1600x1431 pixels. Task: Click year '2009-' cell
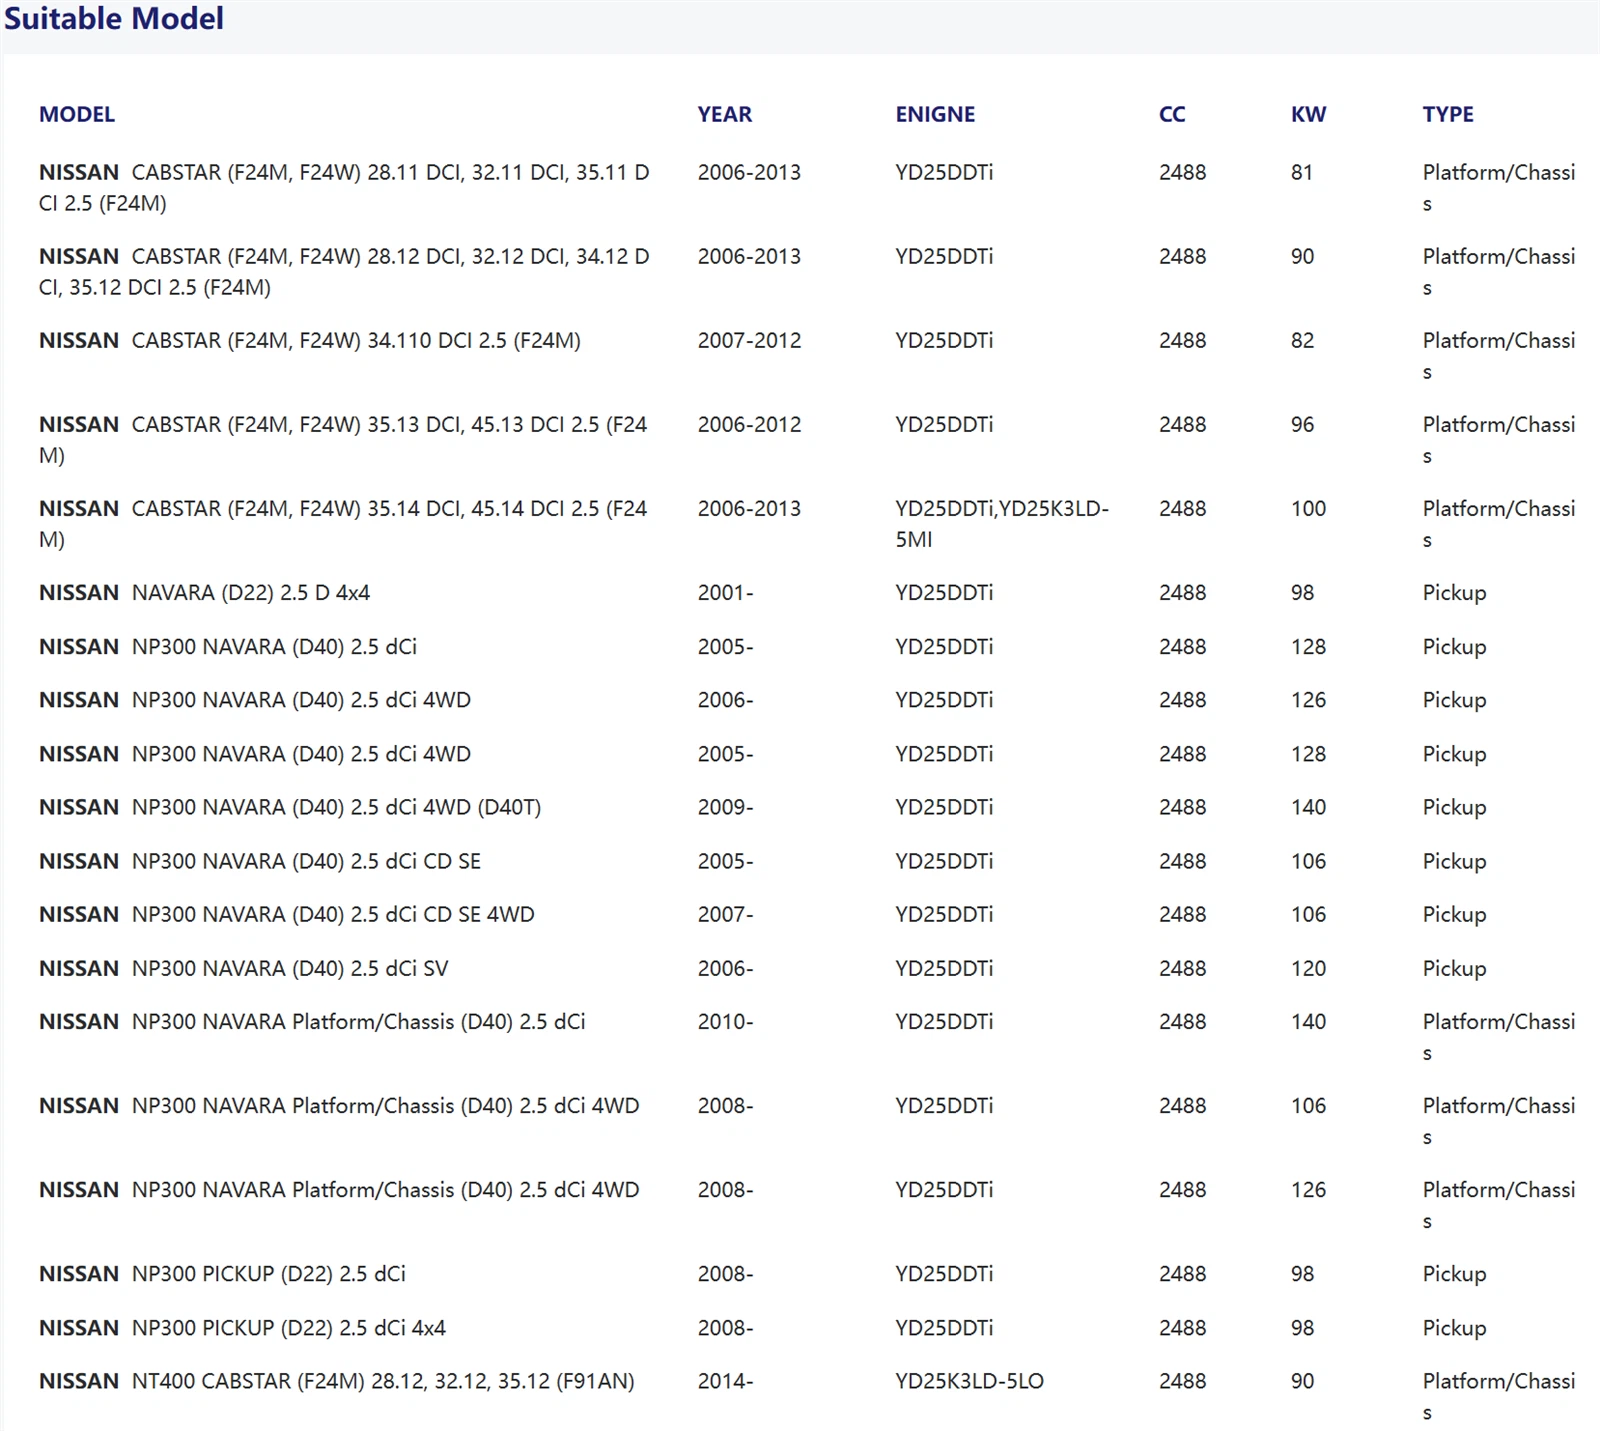click(x=725, y=807)
